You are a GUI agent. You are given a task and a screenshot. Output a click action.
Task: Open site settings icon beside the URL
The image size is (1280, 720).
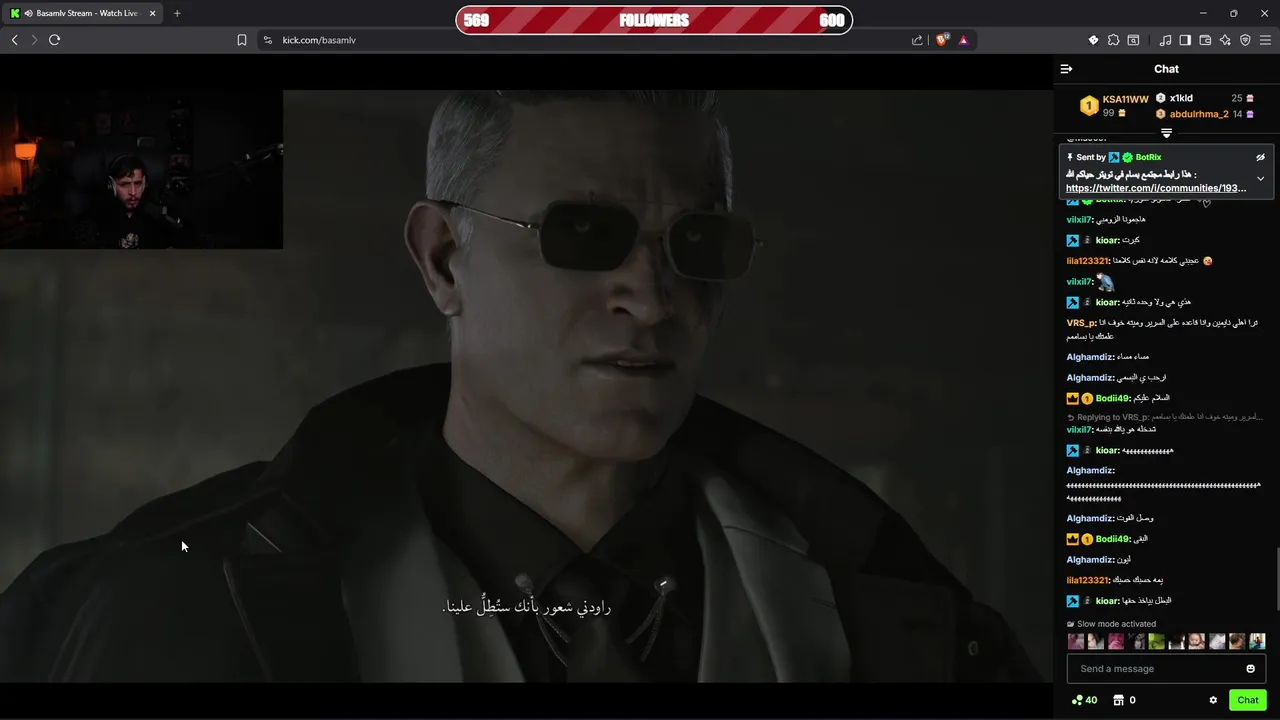(267, 40)
